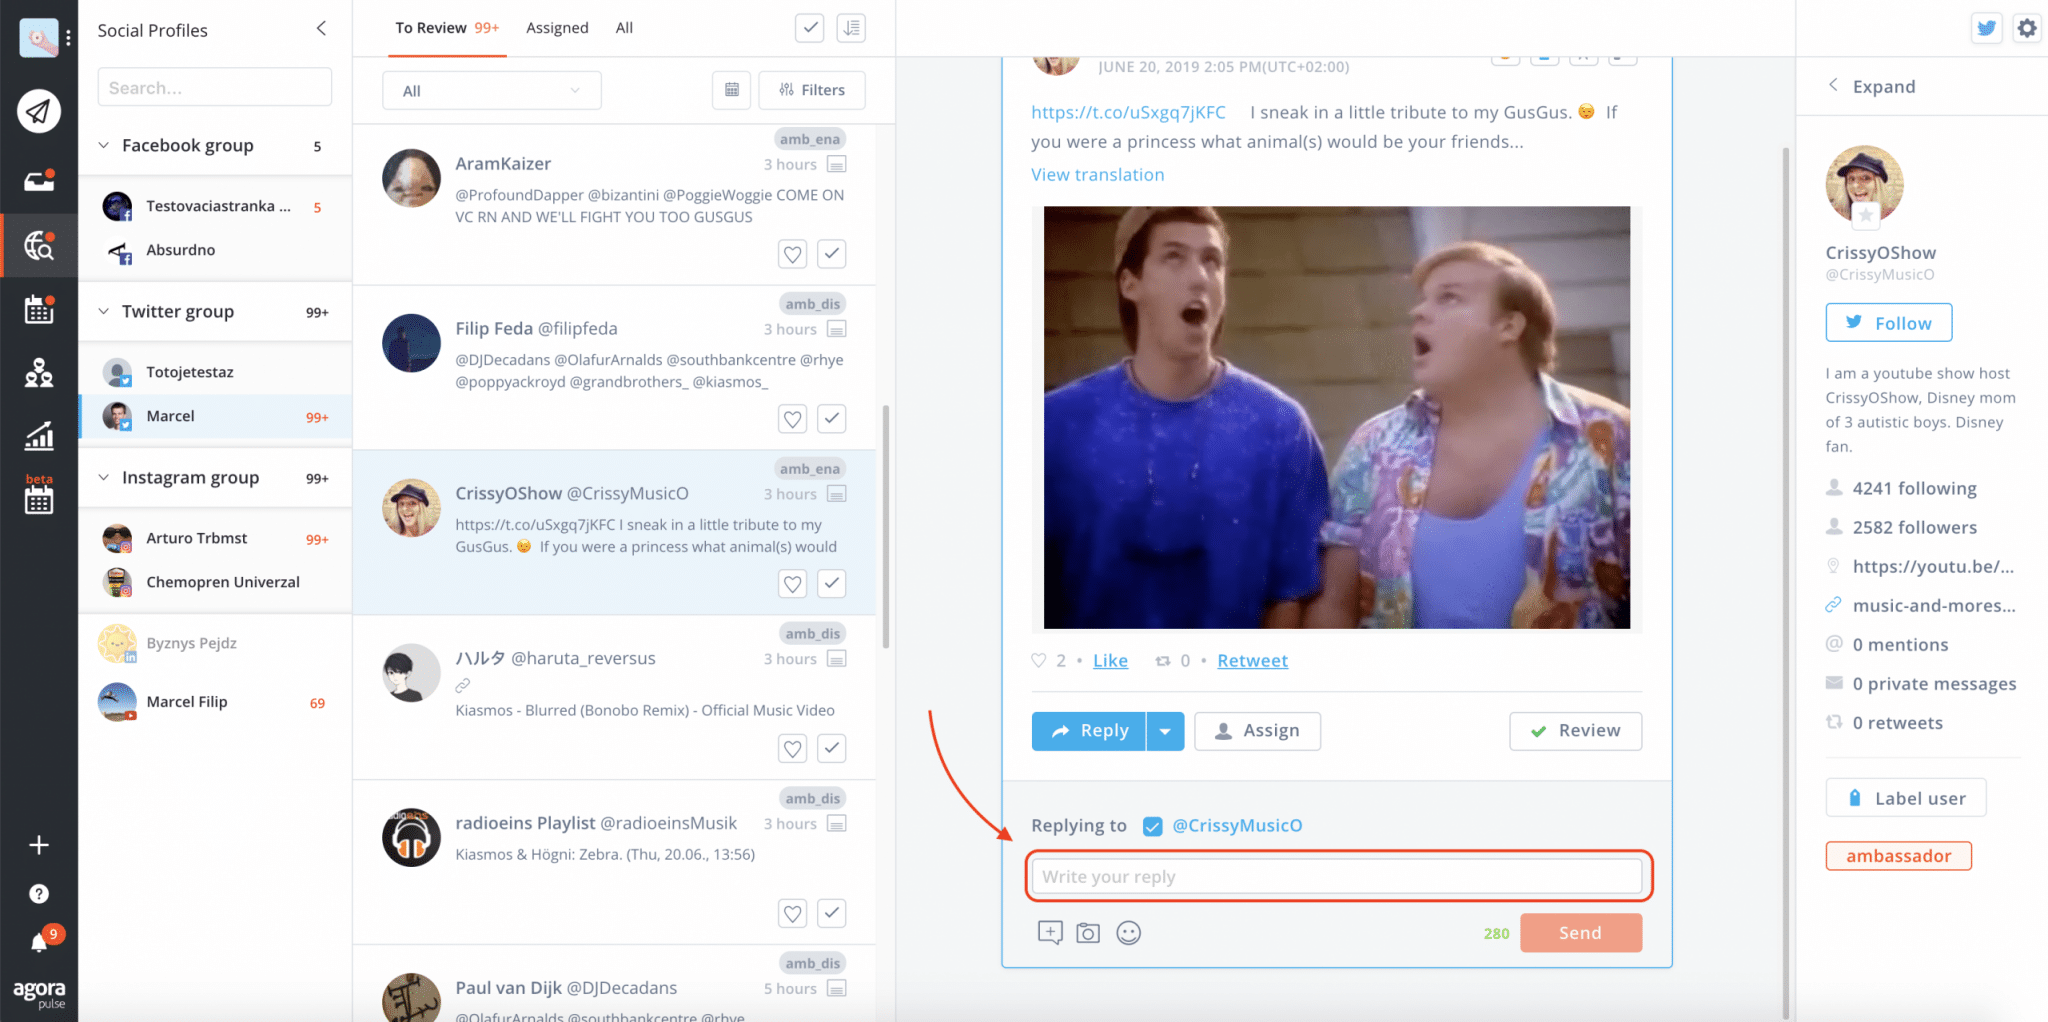Mark Filip Feda's item as reviewed

point(831,419)
